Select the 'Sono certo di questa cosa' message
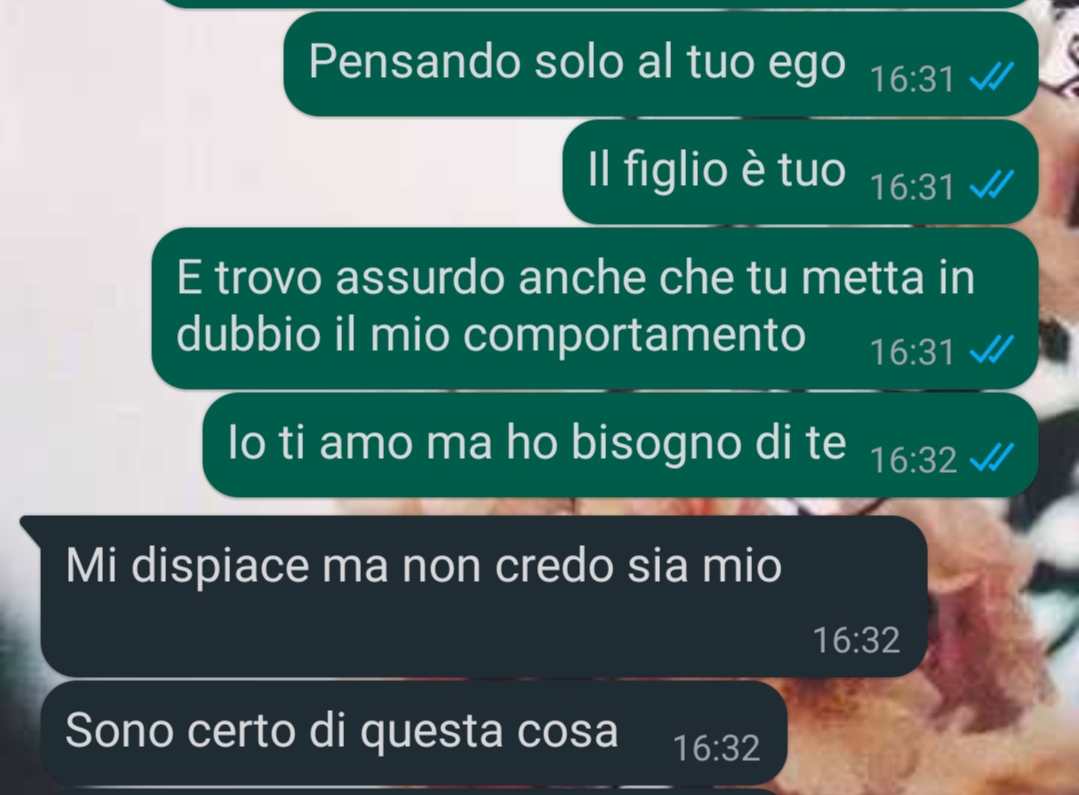Viewport: 1079px width, 795px height. pos(414,732)
